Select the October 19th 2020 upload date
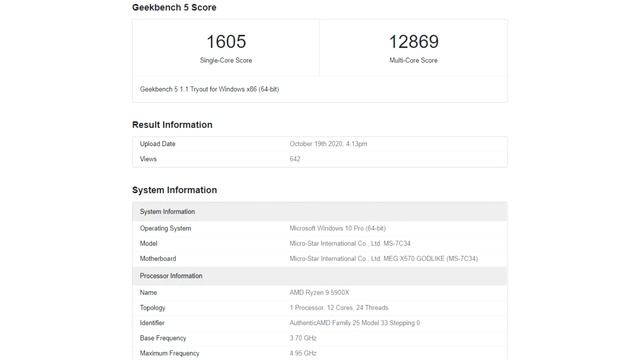Viewport: 640px width, 360px height. [328, 144]
